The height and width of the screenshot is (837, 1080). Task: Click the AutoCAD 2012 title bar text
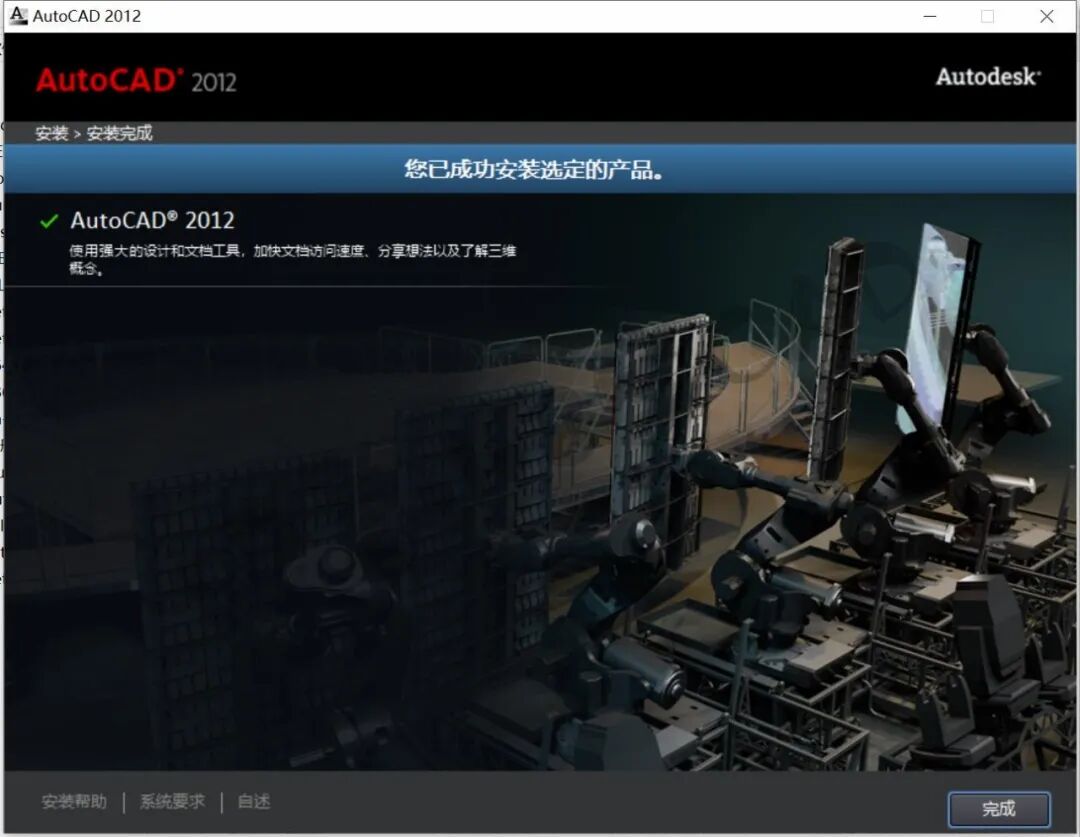(x=87, y=16)
